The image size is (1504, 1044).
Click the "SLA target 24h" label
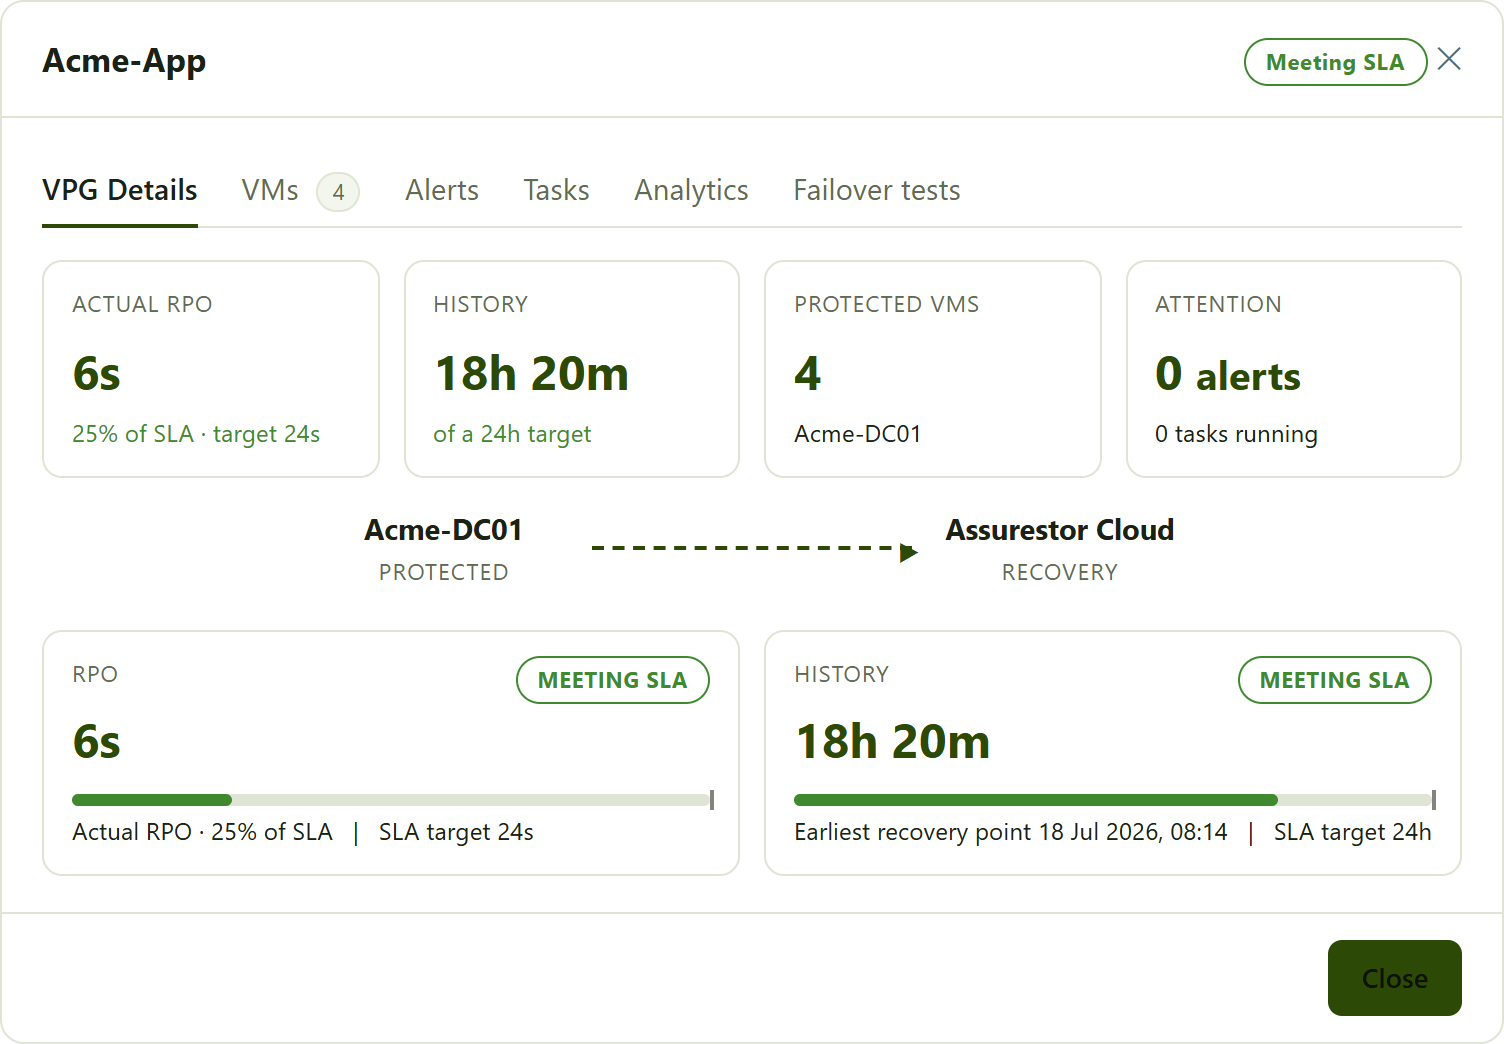[1352, 832]
